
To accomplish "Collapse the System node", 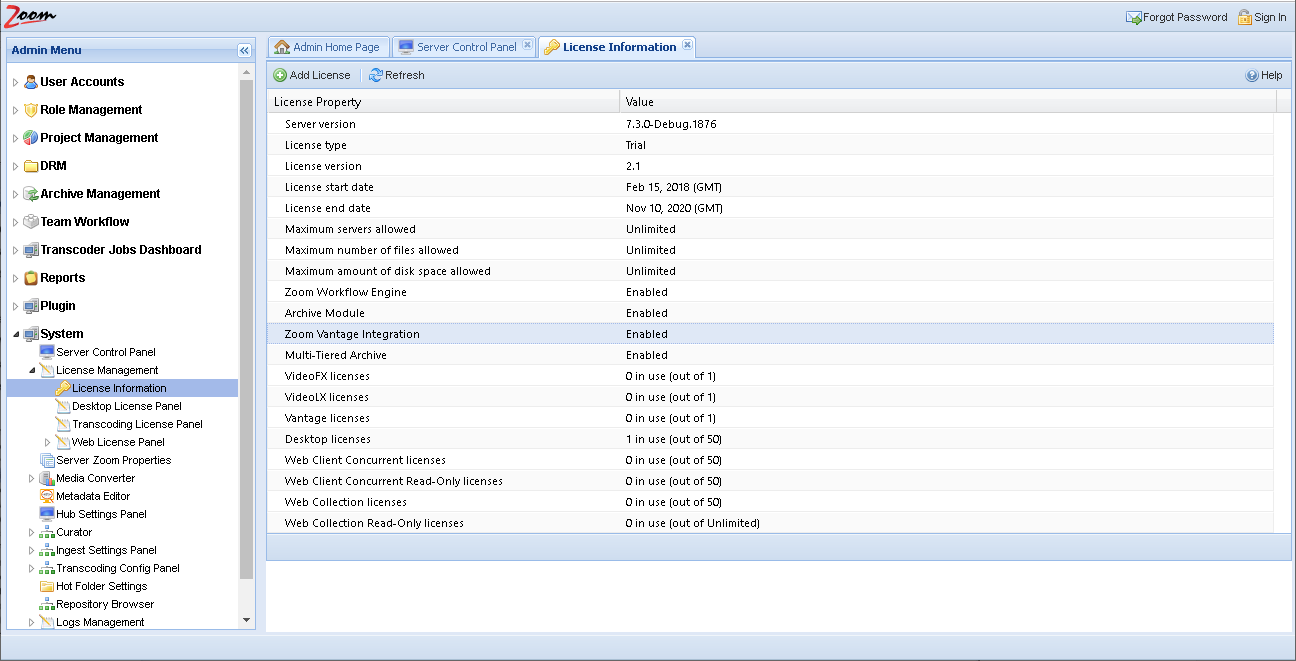I will click(15, 334).
